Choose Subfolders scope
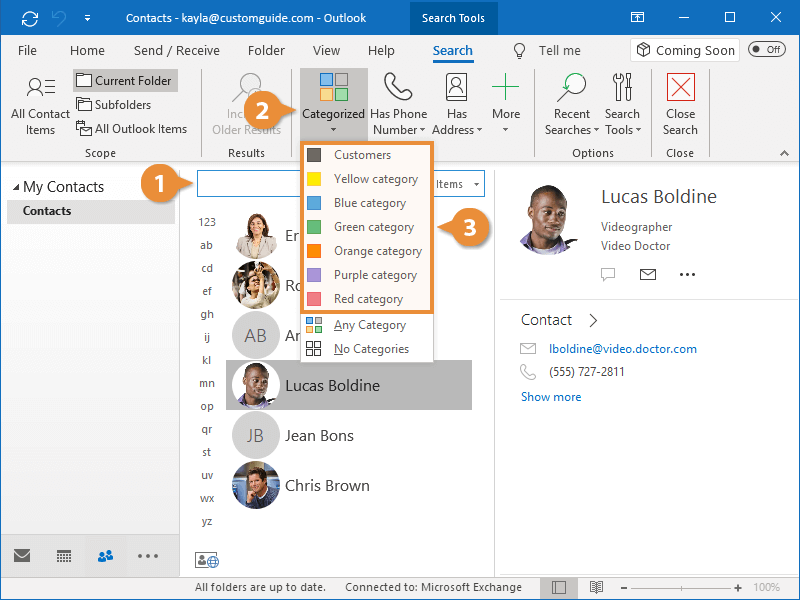This screenshot has width=800, height=600. (114, 105)
